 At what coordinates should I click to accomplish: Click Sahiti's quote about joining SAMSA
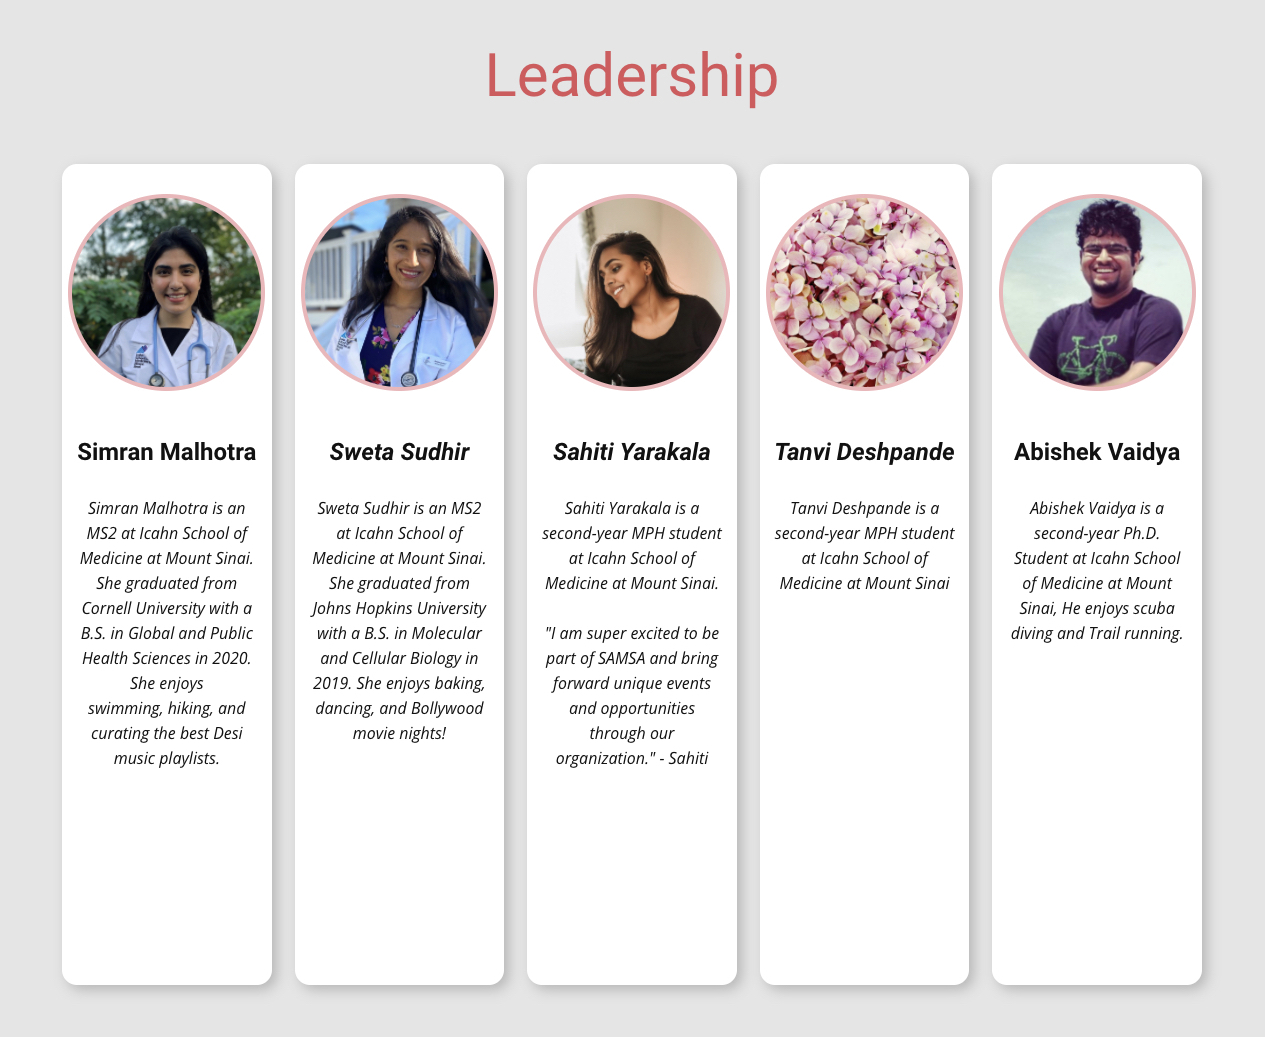631,695
